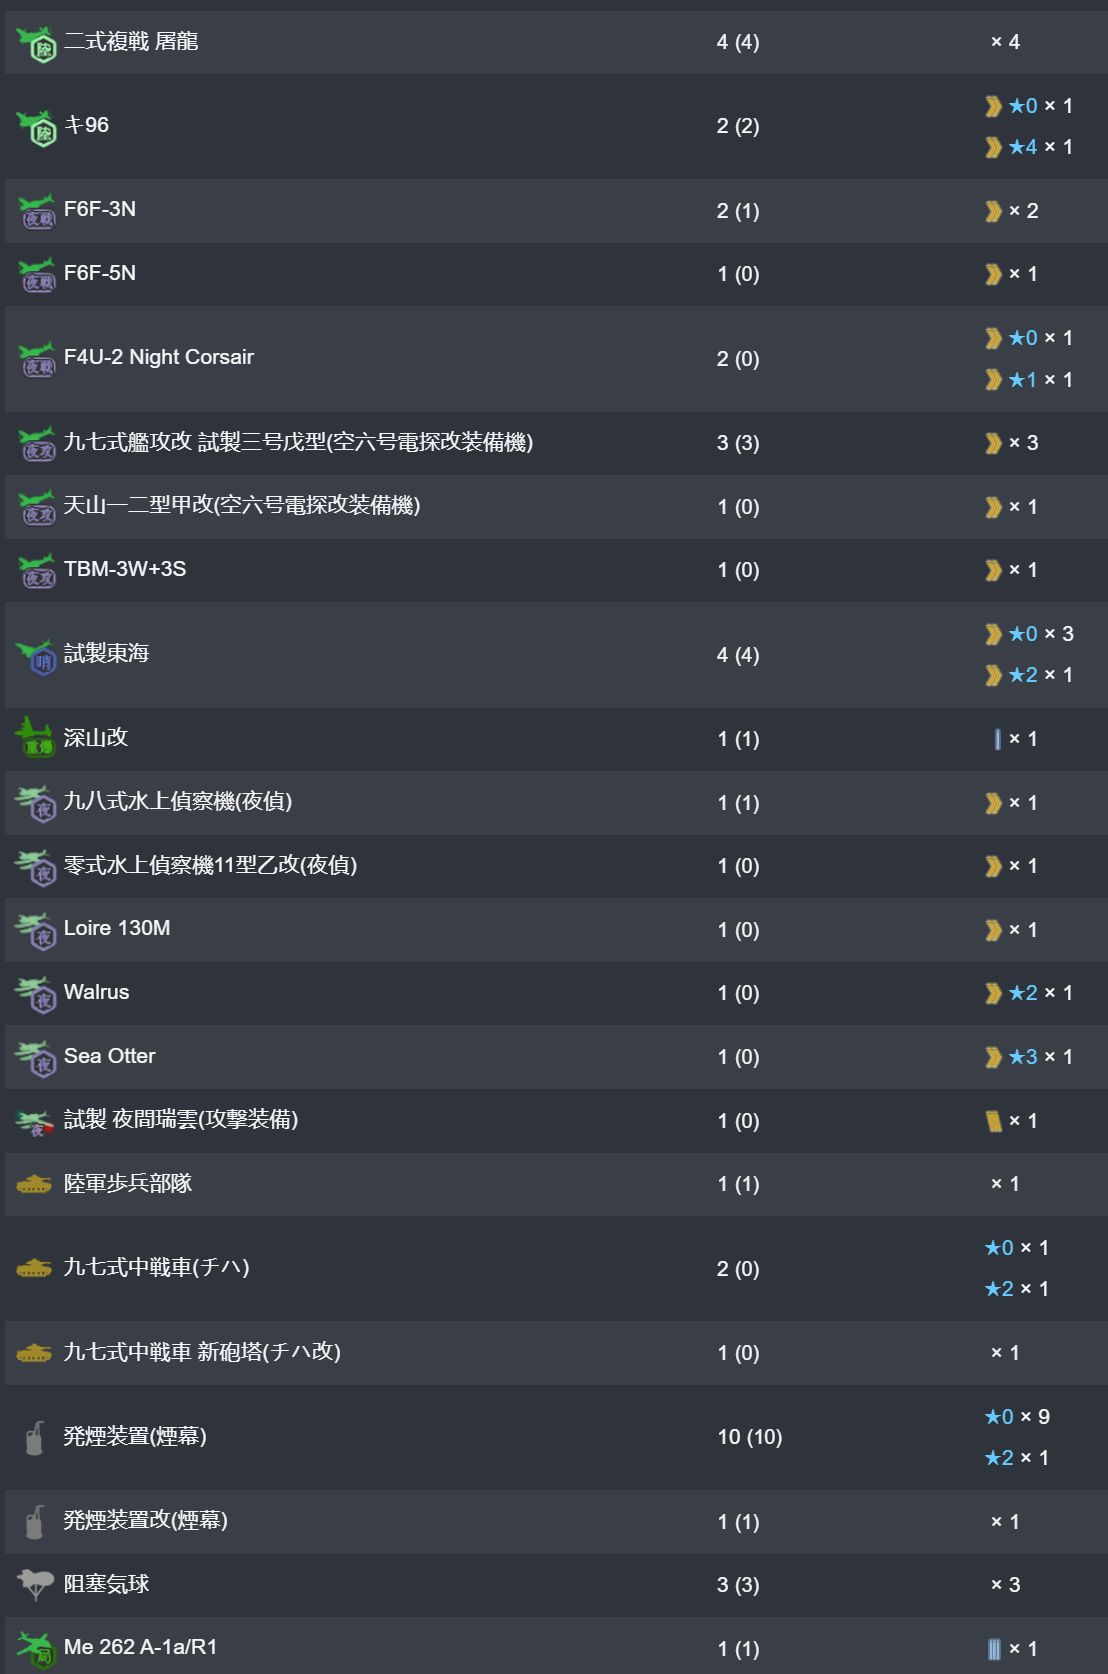Click the 阻塞気球 barrage balloon icon
The image size is (1108, 1674).
pos(35,1584)
